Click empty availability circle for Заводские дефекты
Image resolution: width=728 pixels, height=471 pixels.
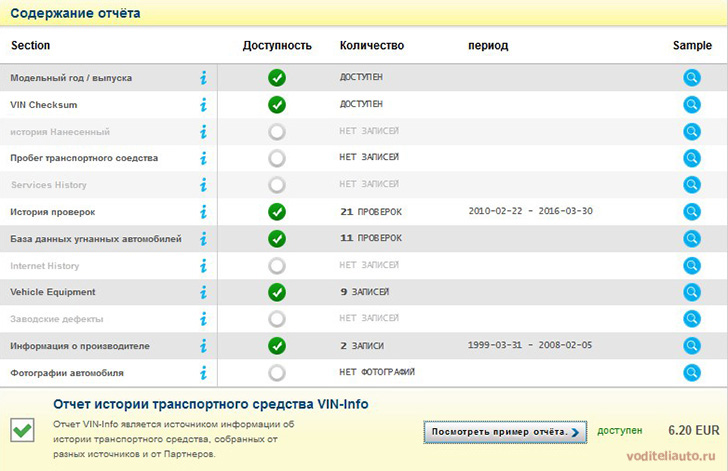[277, 319]
